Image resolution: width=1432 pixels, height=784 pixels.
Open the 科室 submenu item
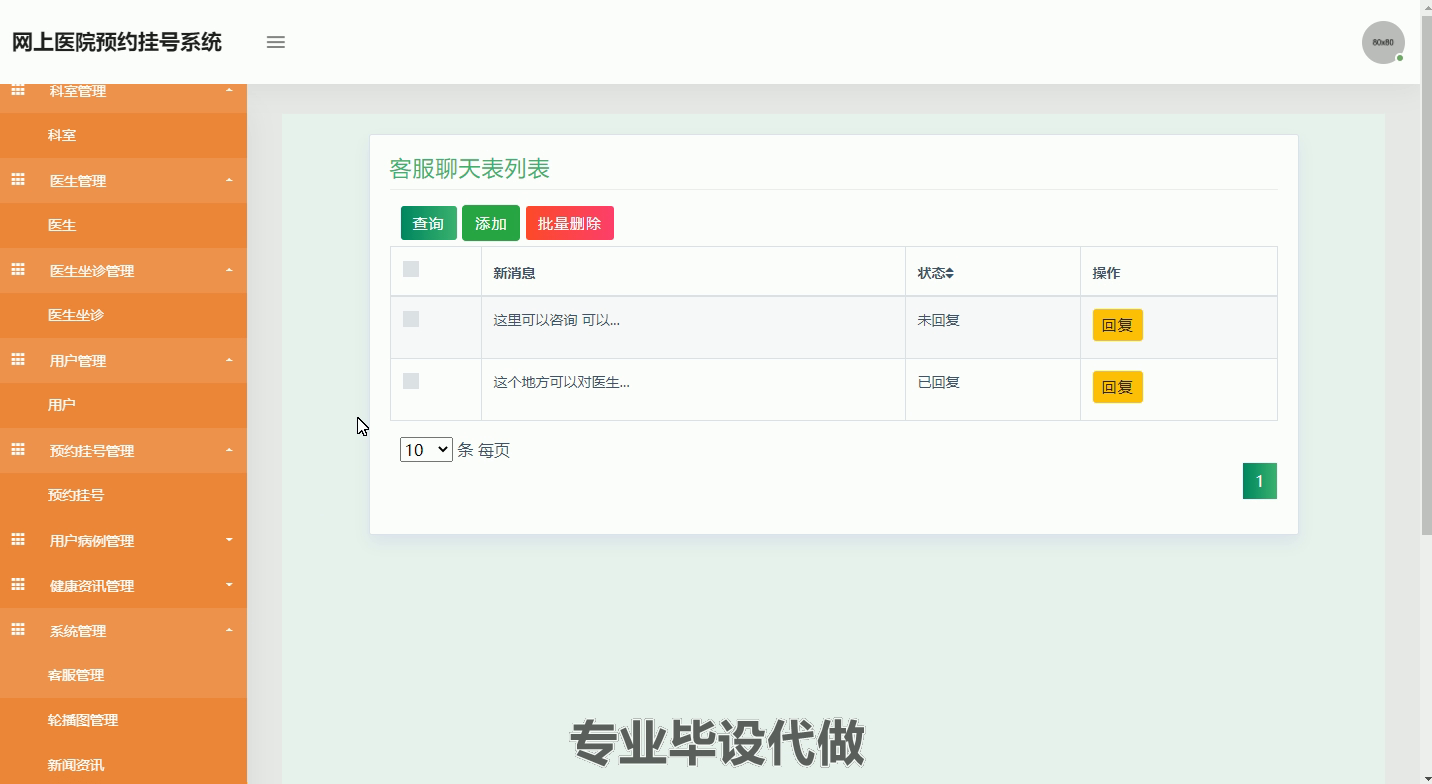[x=123, y=135]
